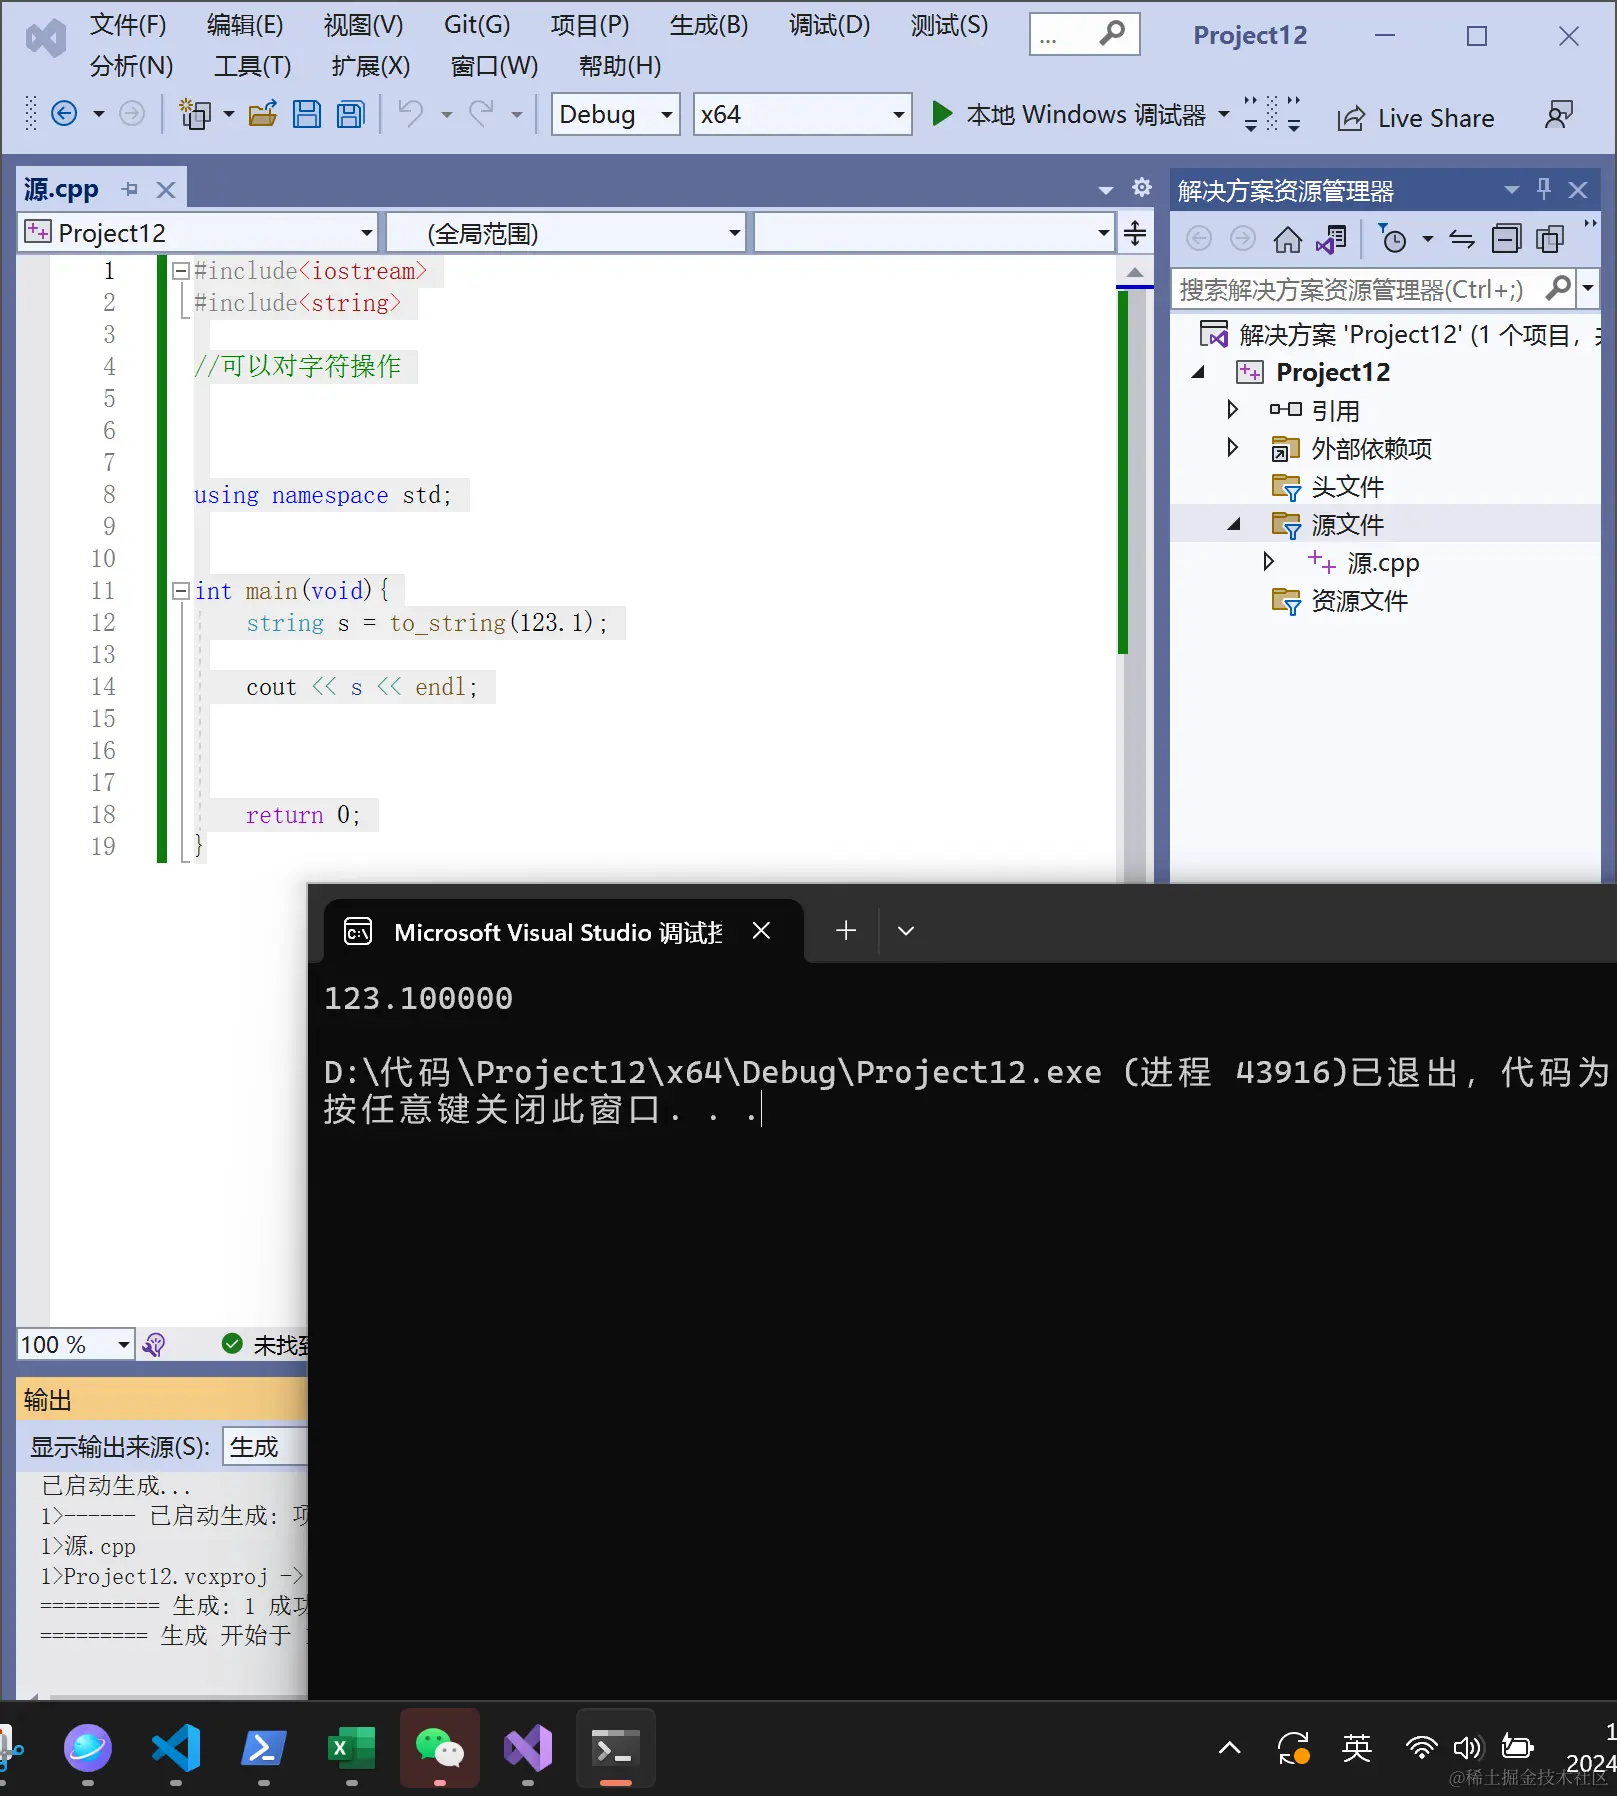Open the x64 platform dropdown
This screenshot has height=1796, width=1617.
[x=802, y=114]
